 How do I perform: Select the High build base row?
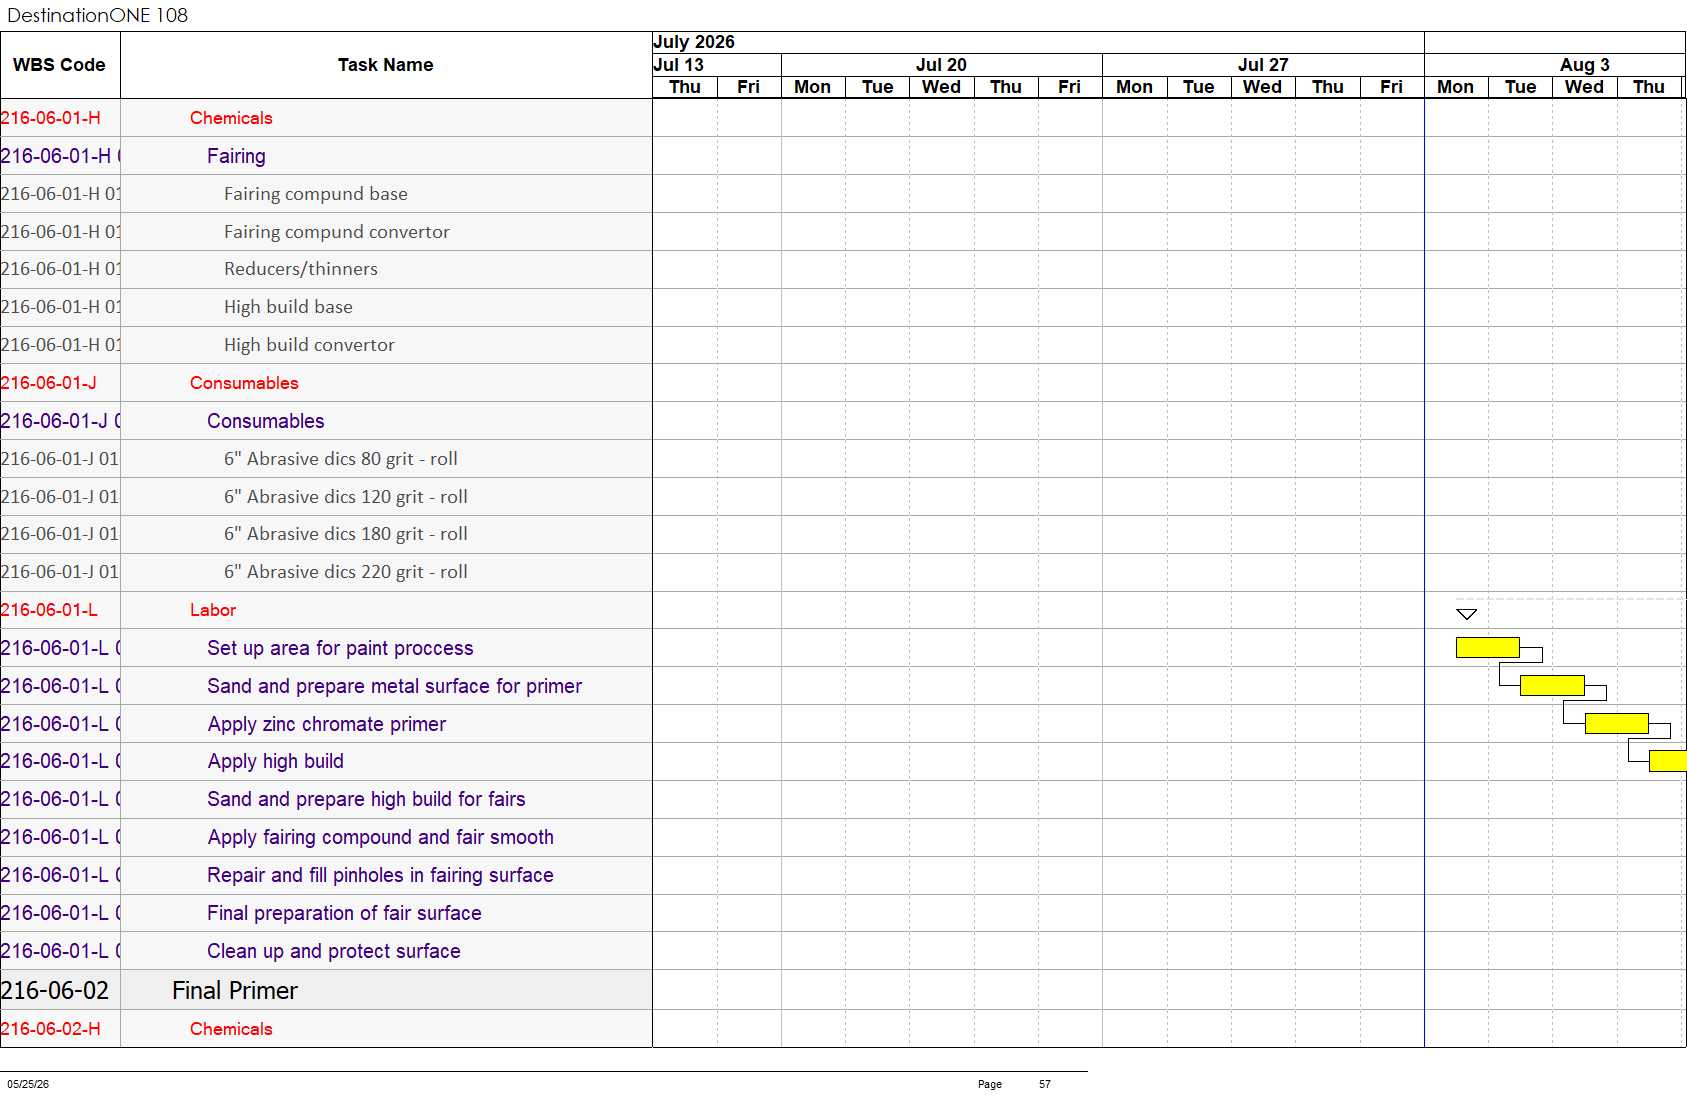point(326,307)
